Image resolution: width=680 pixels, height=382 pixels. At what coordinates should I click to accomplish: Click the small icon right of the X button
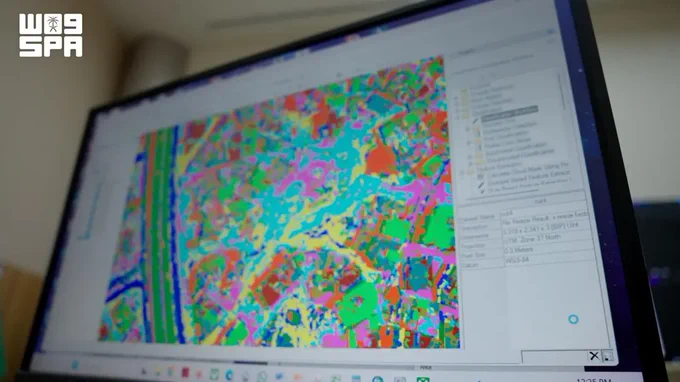(608, 356)
